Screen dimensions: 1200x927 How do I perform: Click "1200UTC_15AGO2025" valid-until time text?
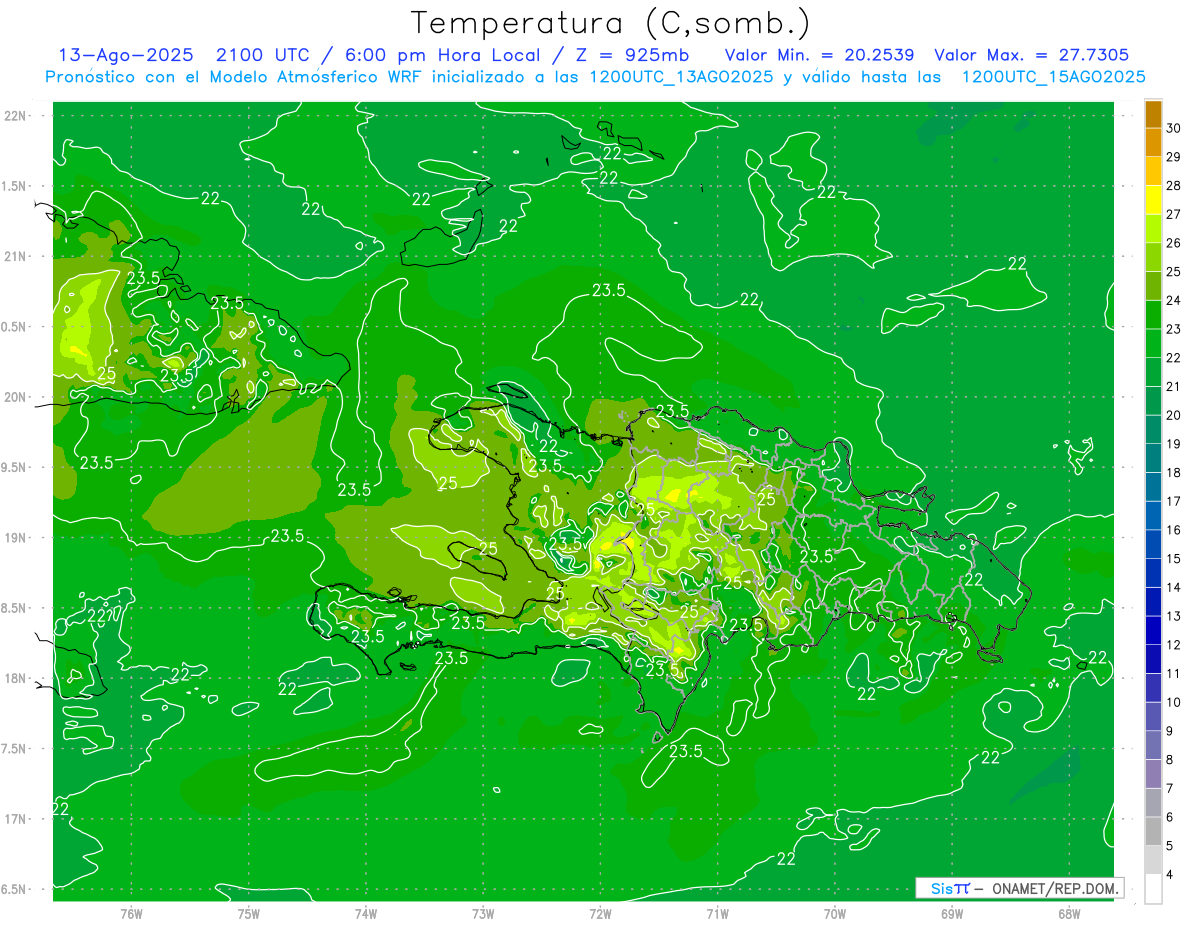1053,77
